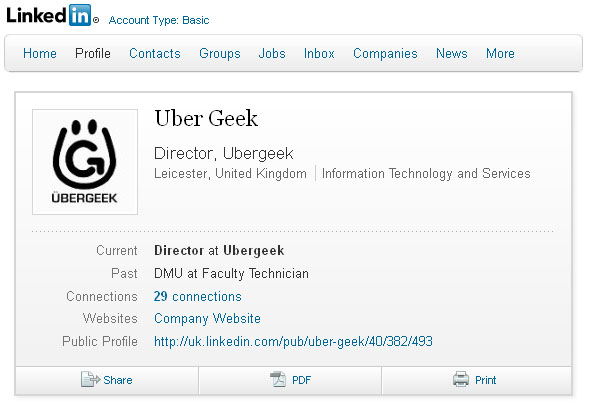589x409 pixels.
Task: Open the Jobs section
Action: (x=272, y=53)
